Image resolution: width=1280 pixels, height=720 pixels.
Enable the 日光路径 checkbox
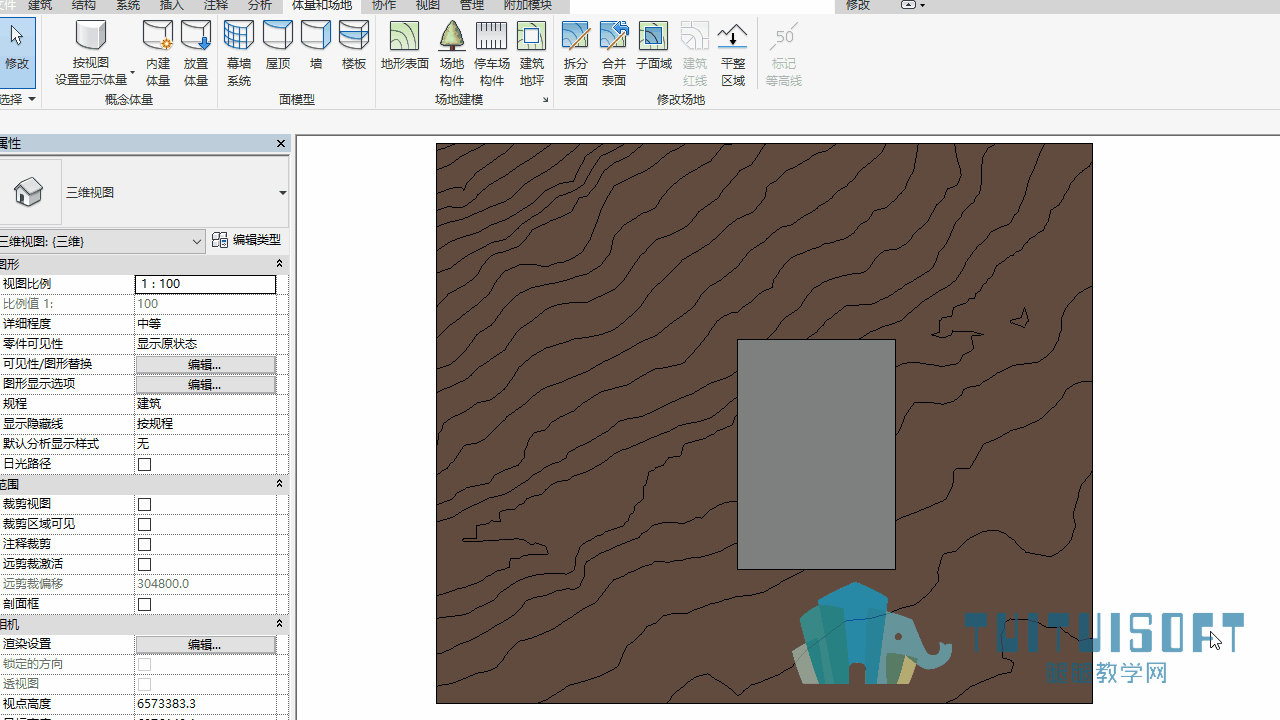tap(145, 464)
